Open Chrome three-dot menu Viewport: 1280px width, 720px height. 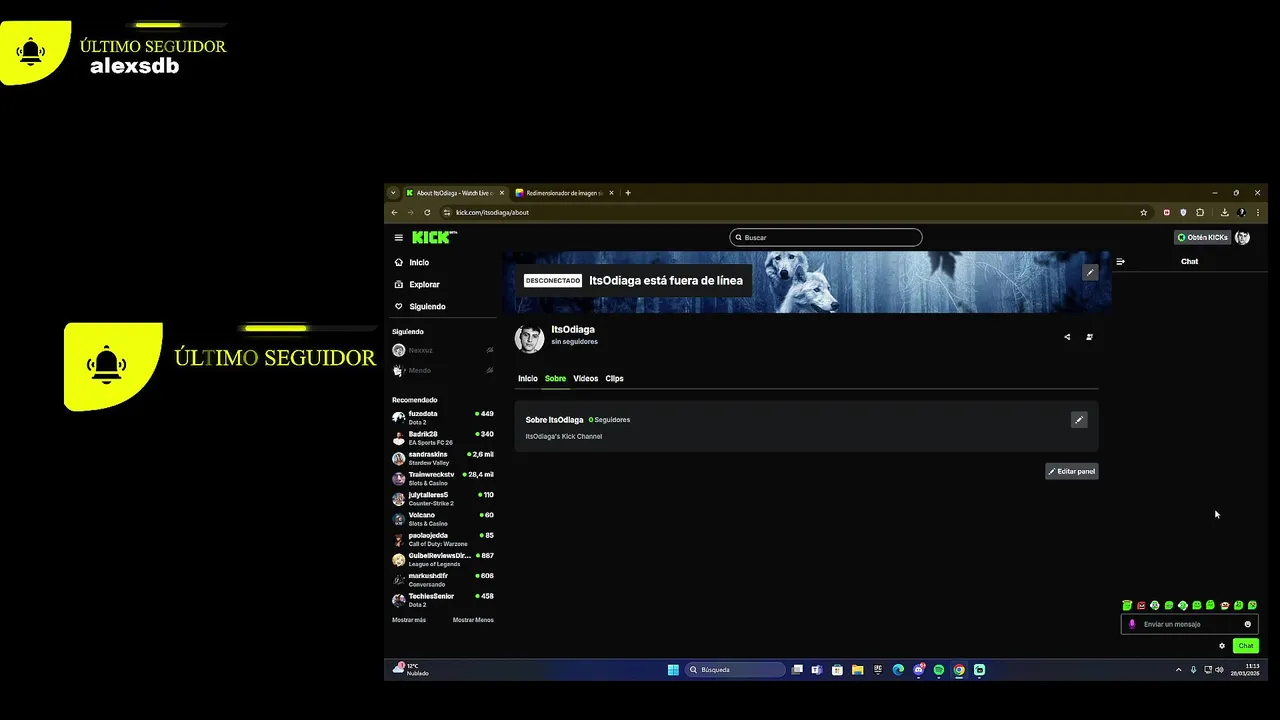[x=1258, y=212]
